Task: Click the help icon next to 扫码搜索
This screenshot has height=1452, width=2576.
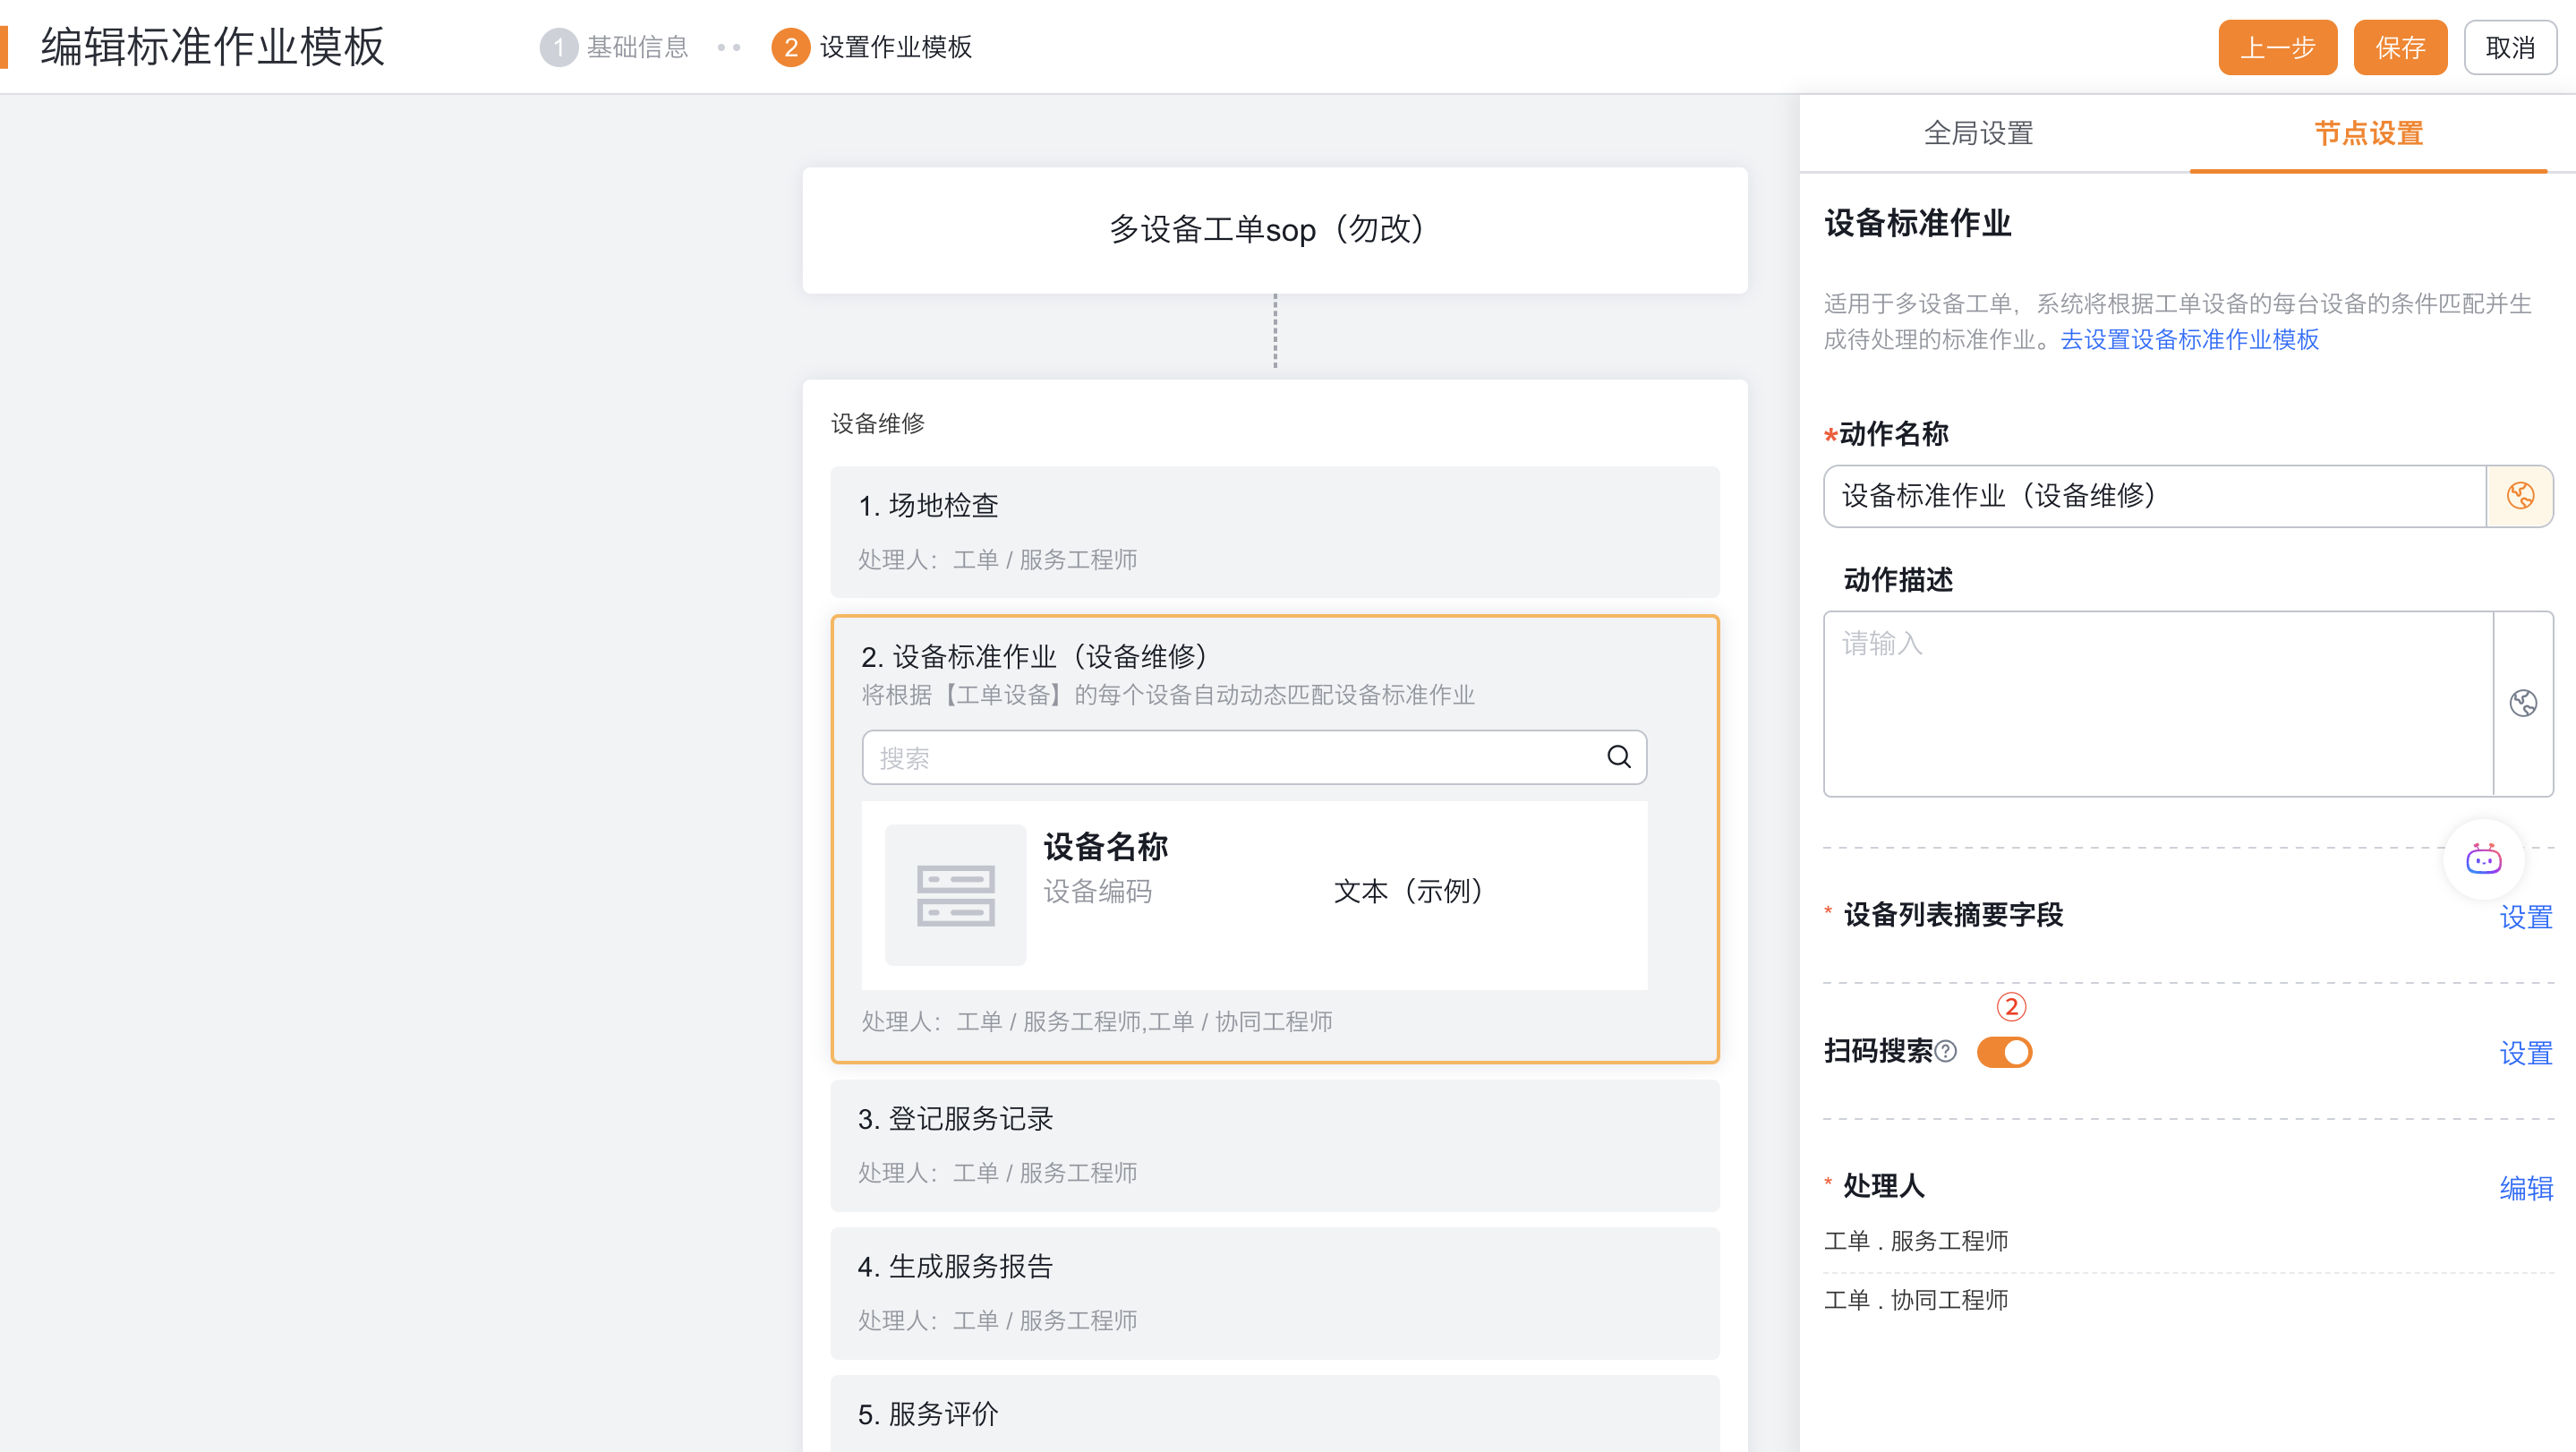Action: 1946,1051
